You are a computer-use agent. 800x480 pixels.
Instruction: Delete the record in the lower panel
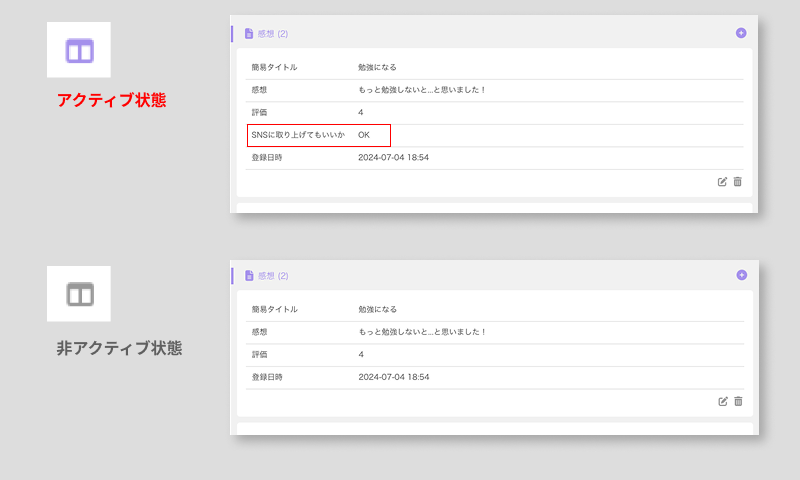[x=738, y=401]
